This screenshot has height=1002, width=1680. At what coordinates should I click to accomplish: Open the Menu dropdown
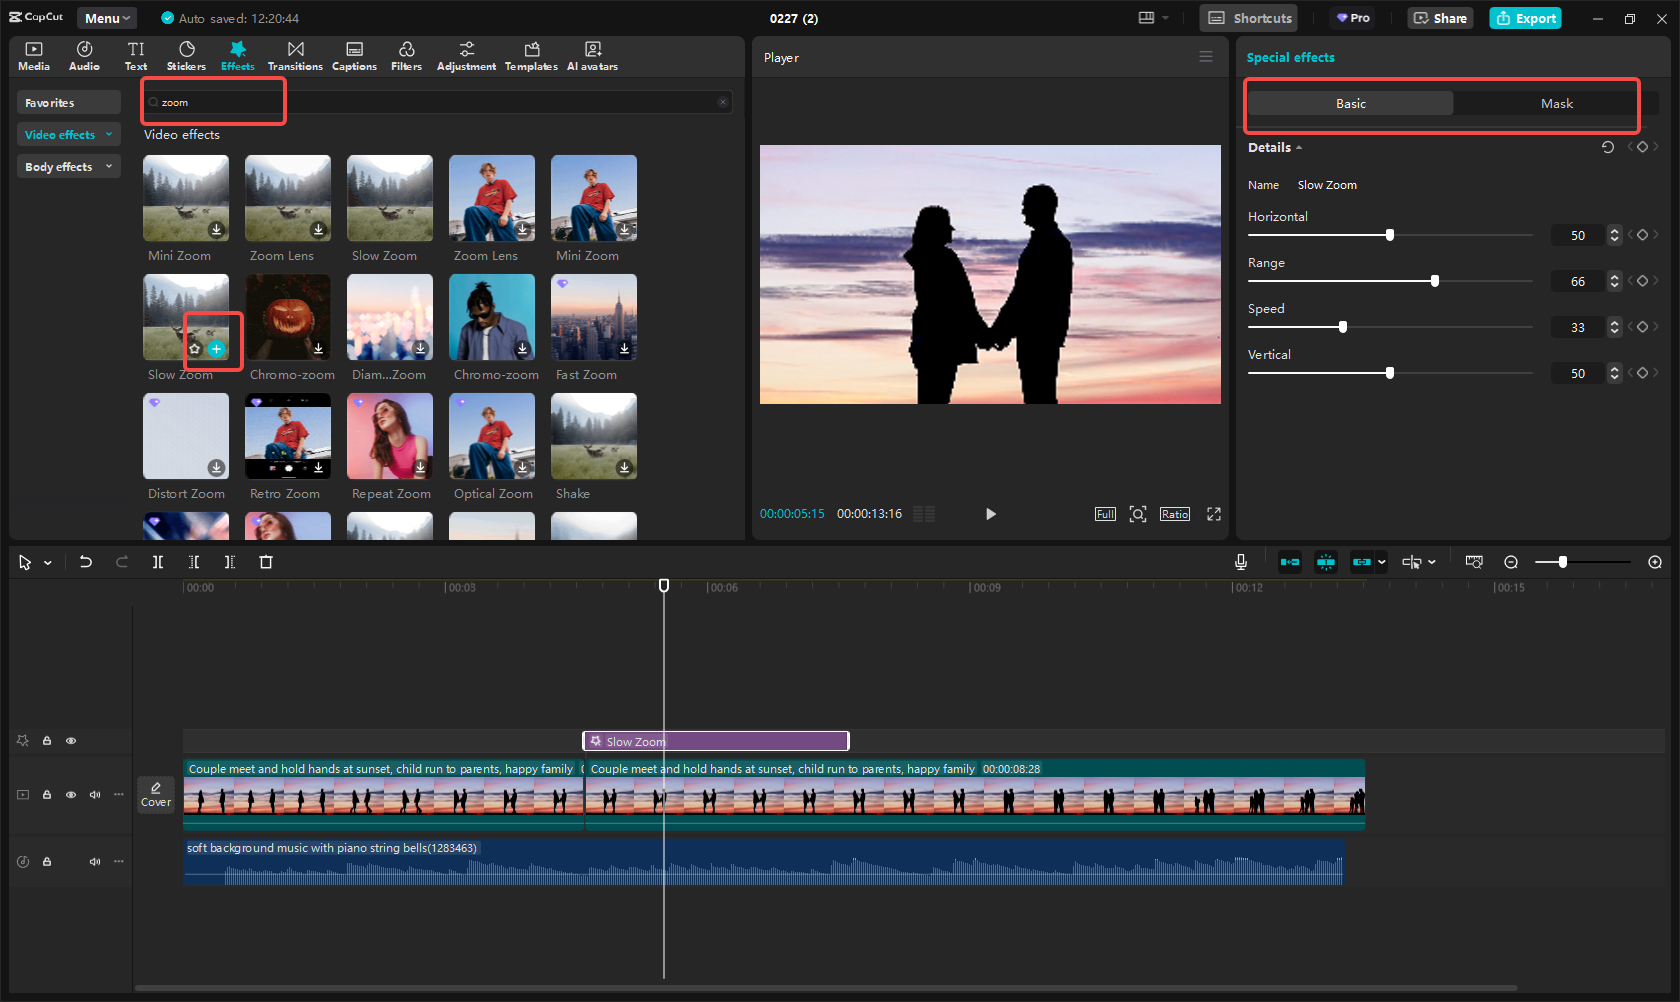tap(106, 17)
